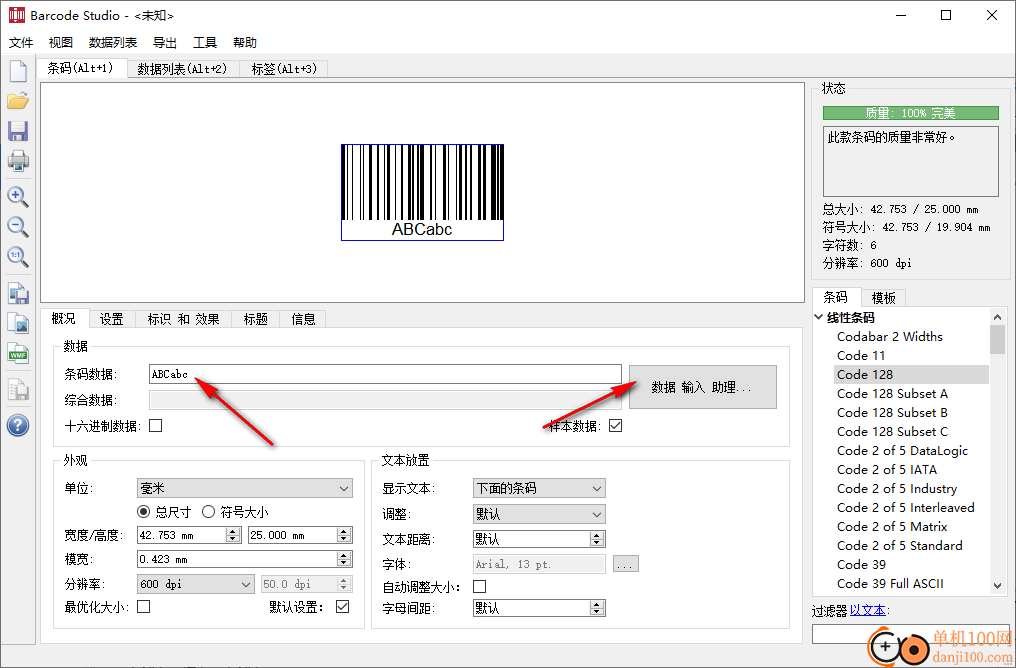
Task: Switch to the 模板 tab
Action: coord(883,298)
